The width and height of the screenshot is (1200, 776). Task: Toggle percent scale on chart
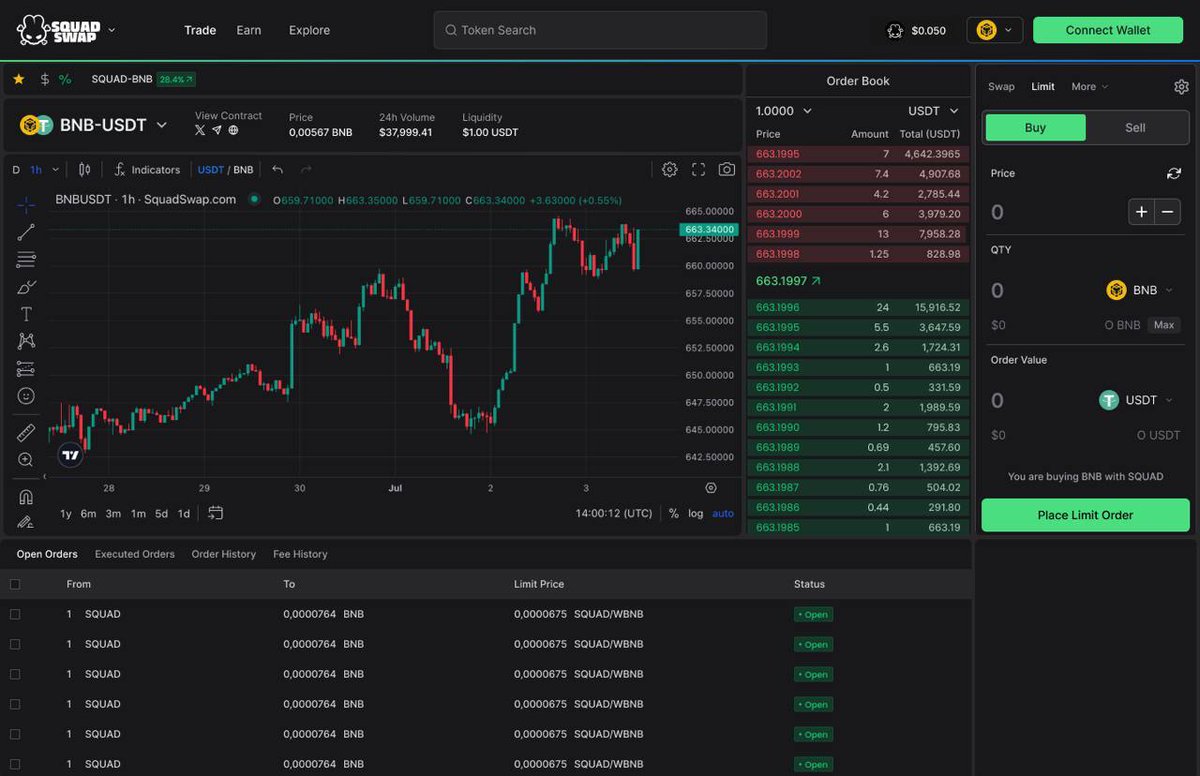(x=674, y=513)
